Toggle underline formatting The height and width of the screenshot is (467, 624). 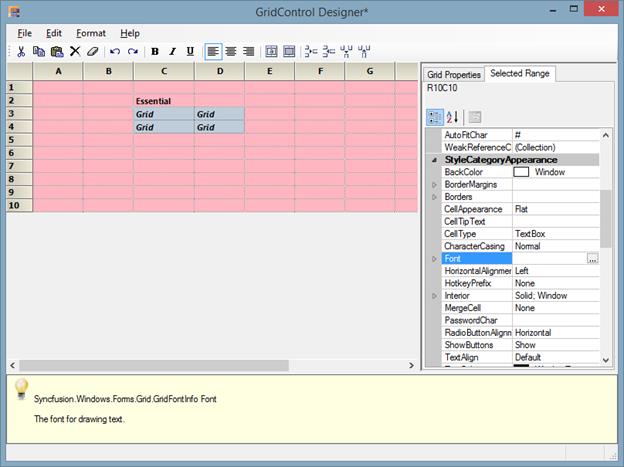click(x=190, y=51)
